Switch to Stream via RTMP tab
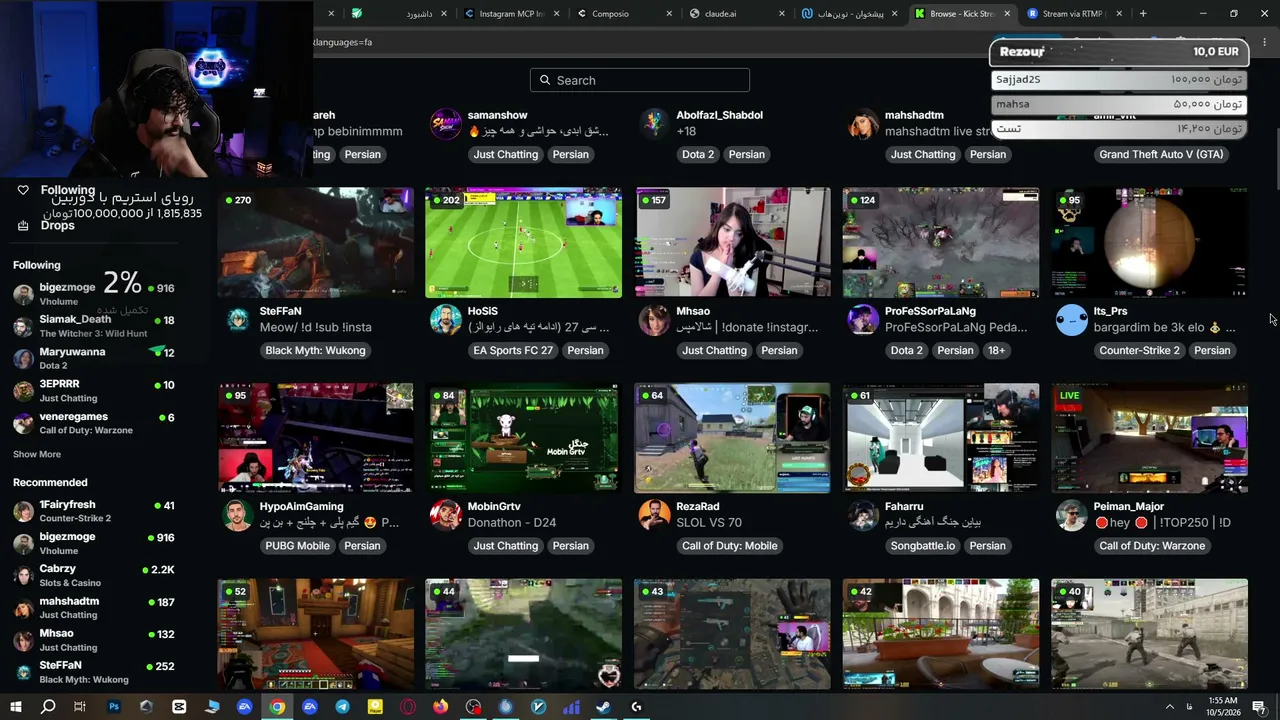Image resolution: width=1280 pixels, height=720 pixels. point(1075,14)
